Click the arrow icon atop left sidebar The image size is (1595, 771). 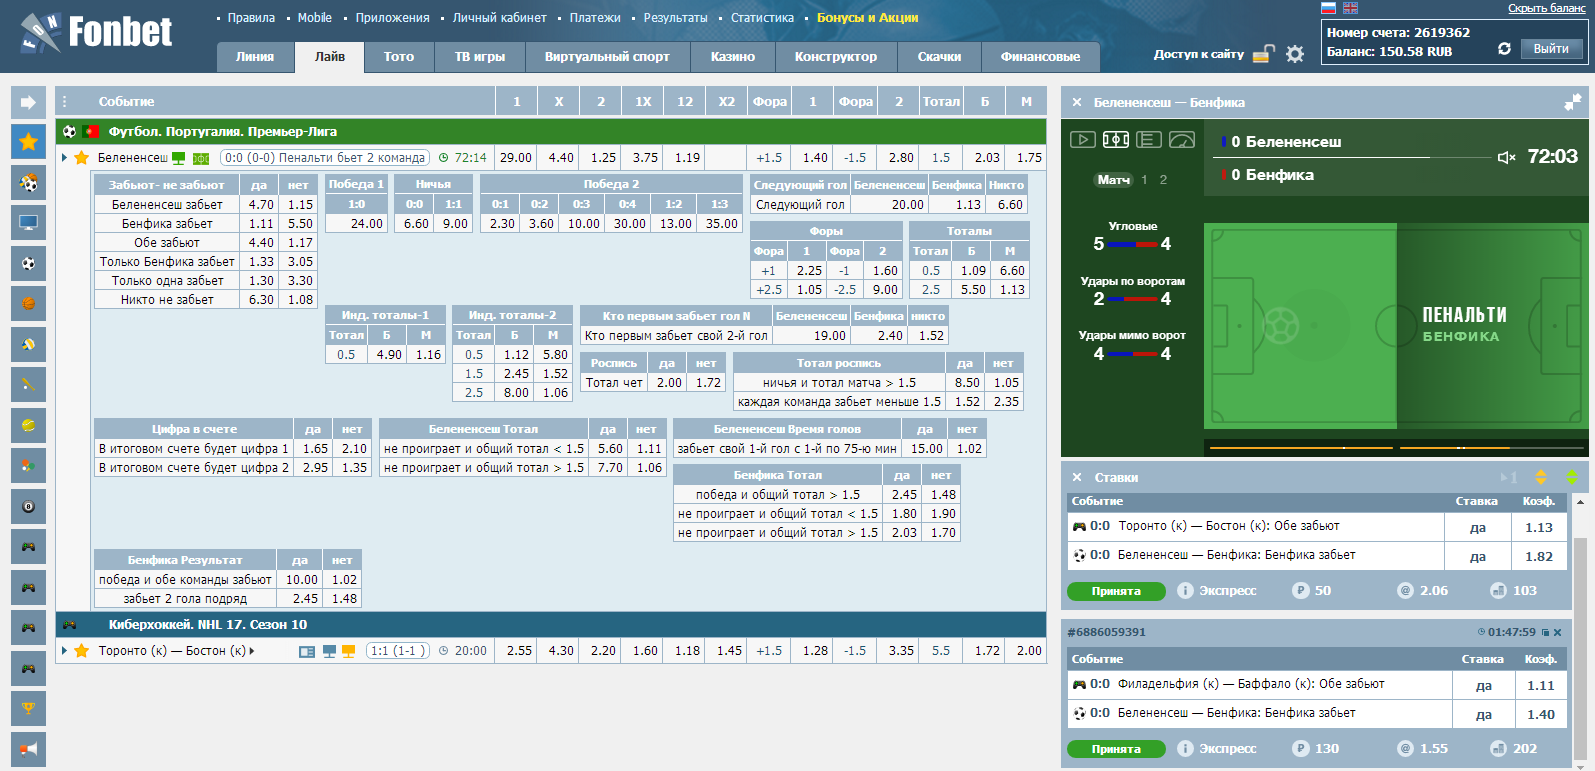[x=28, y=102]
